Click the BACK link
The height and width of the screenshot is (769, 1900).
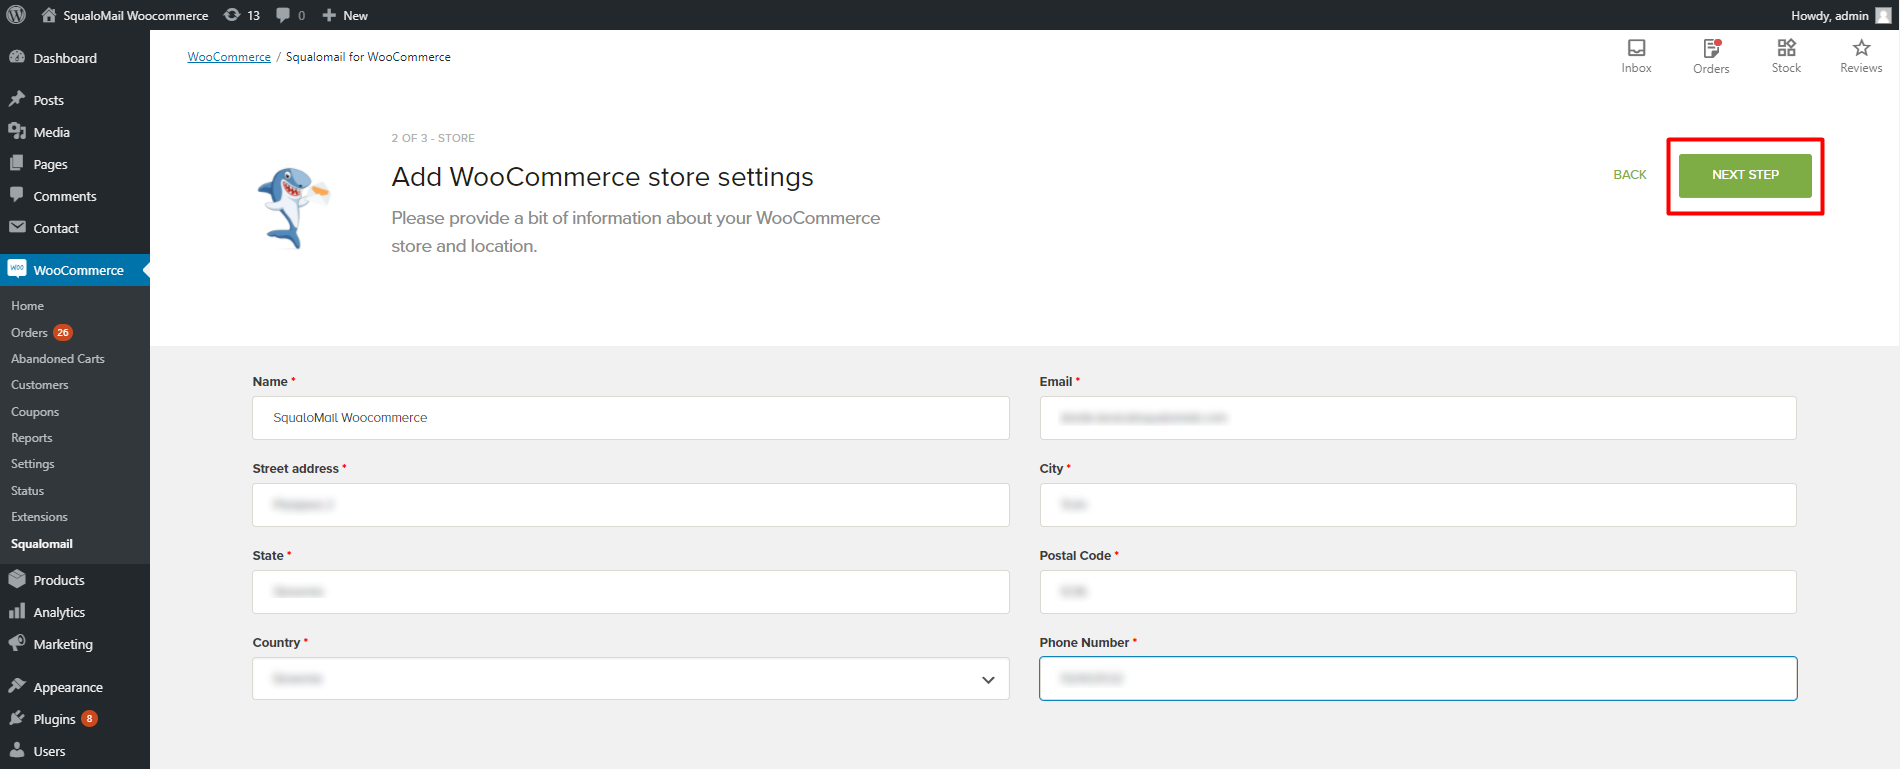point(1629,175)
